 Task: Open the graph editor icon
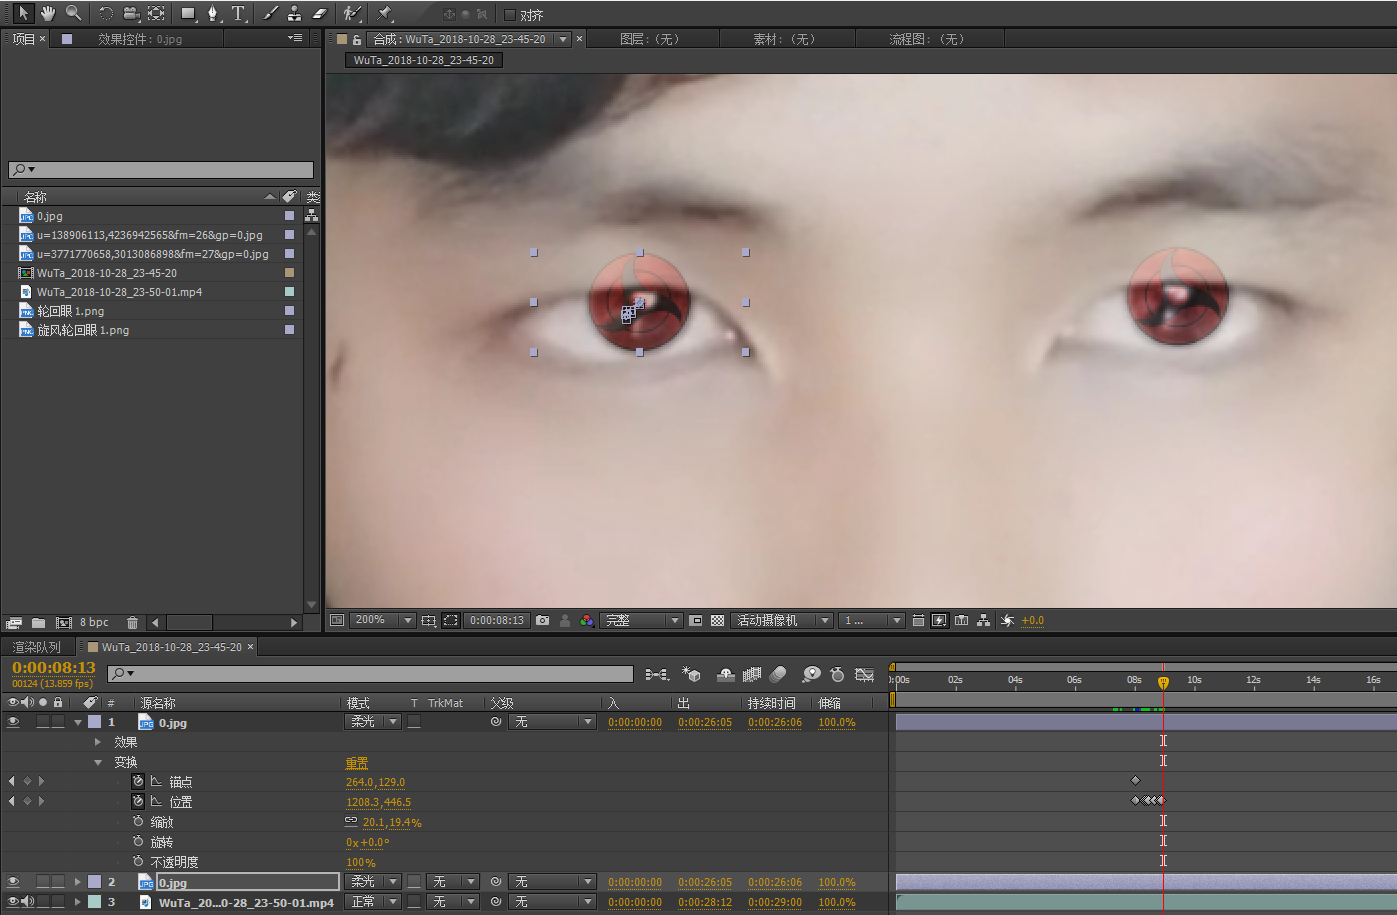(865, 675)
